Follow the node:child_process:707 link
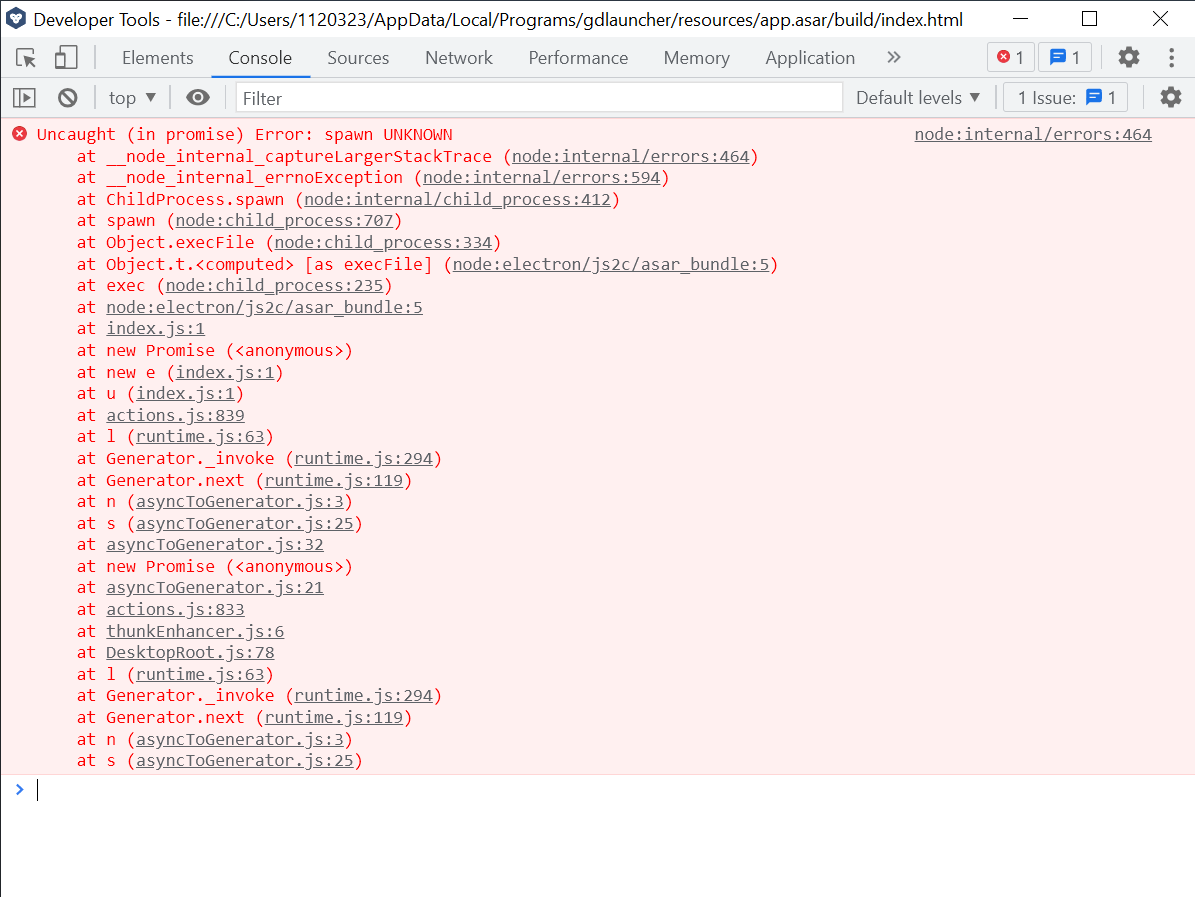The image size is (1195, 897). (x=284, y=221)
